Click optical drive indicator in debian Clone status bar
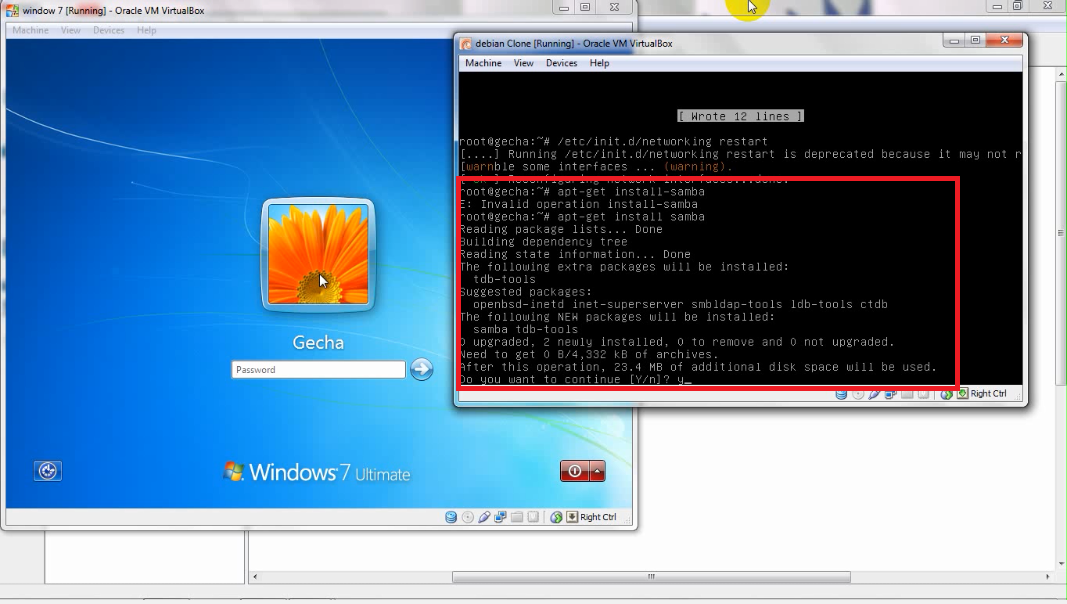This screenshot has width=1067, height=604. [x=858, y=394]
